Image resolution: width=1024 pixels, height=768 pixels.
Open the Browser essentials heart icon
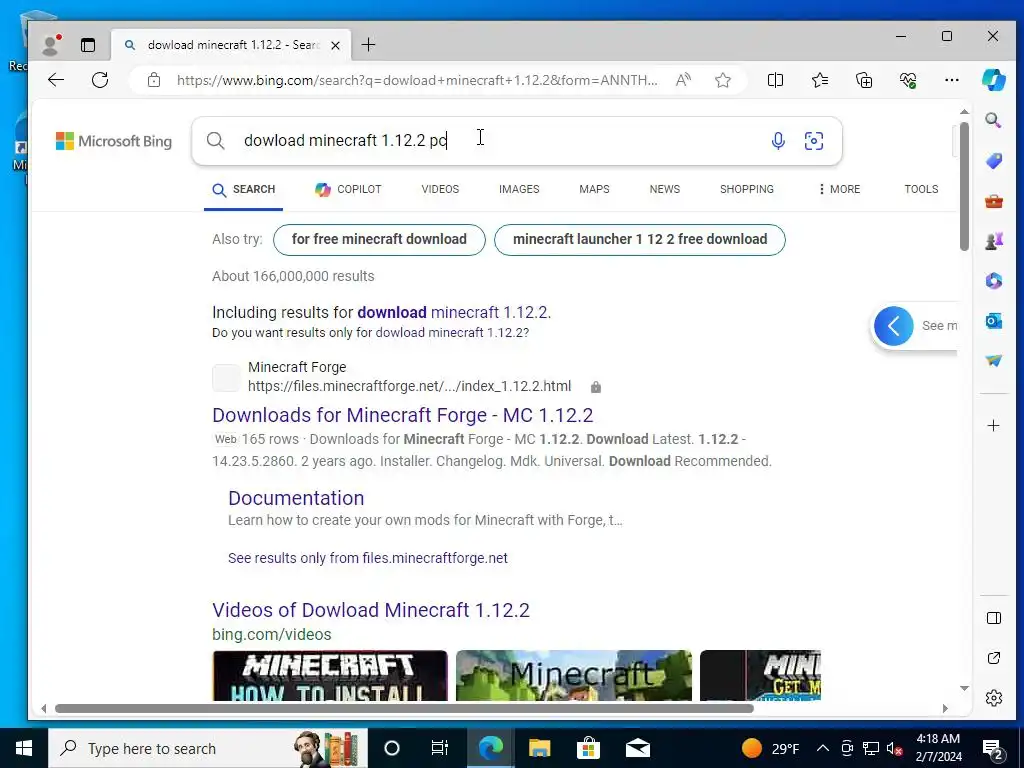tap(908, 80)
